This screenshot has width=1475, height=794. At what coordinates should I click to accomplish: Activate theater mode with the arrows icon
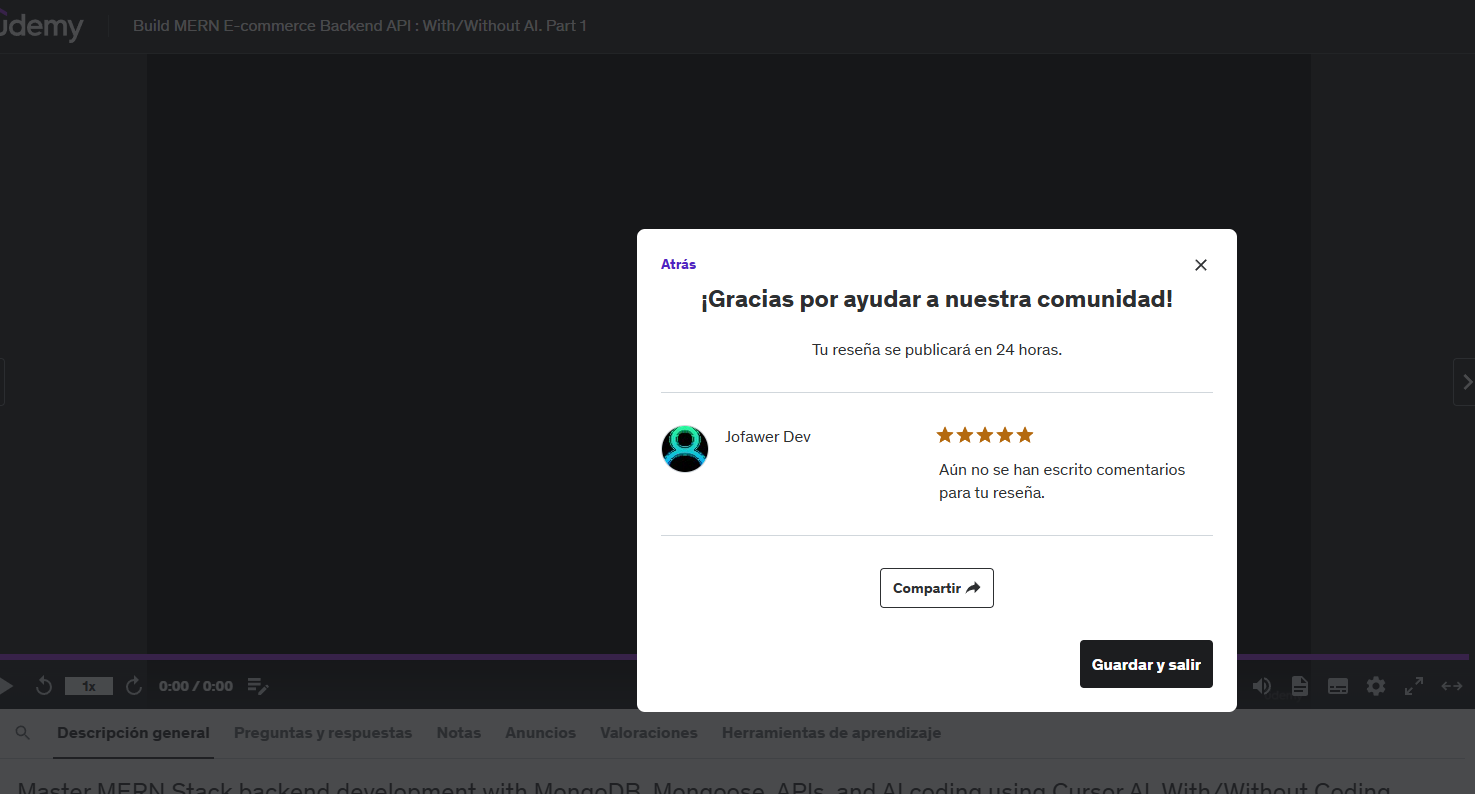pyautogui.click(x=1451, y=686)
